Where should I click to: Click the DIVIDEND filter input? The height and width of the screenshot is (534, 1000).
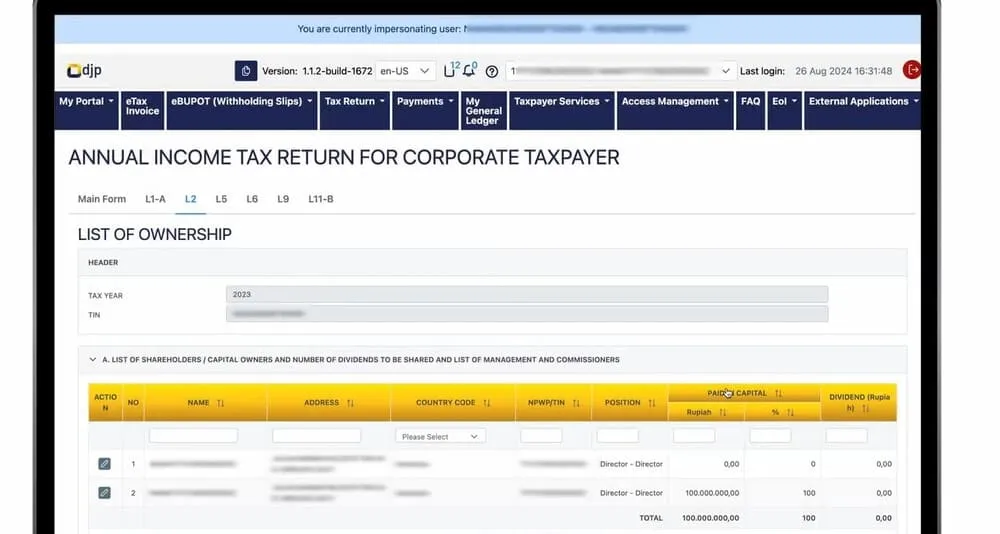(x=846, y=436)
